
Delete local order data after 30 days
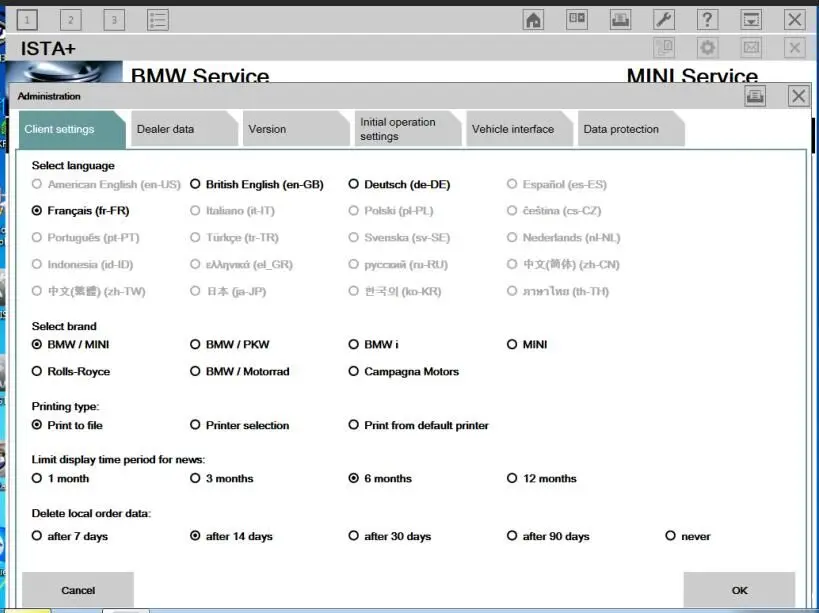click(390, 536)
